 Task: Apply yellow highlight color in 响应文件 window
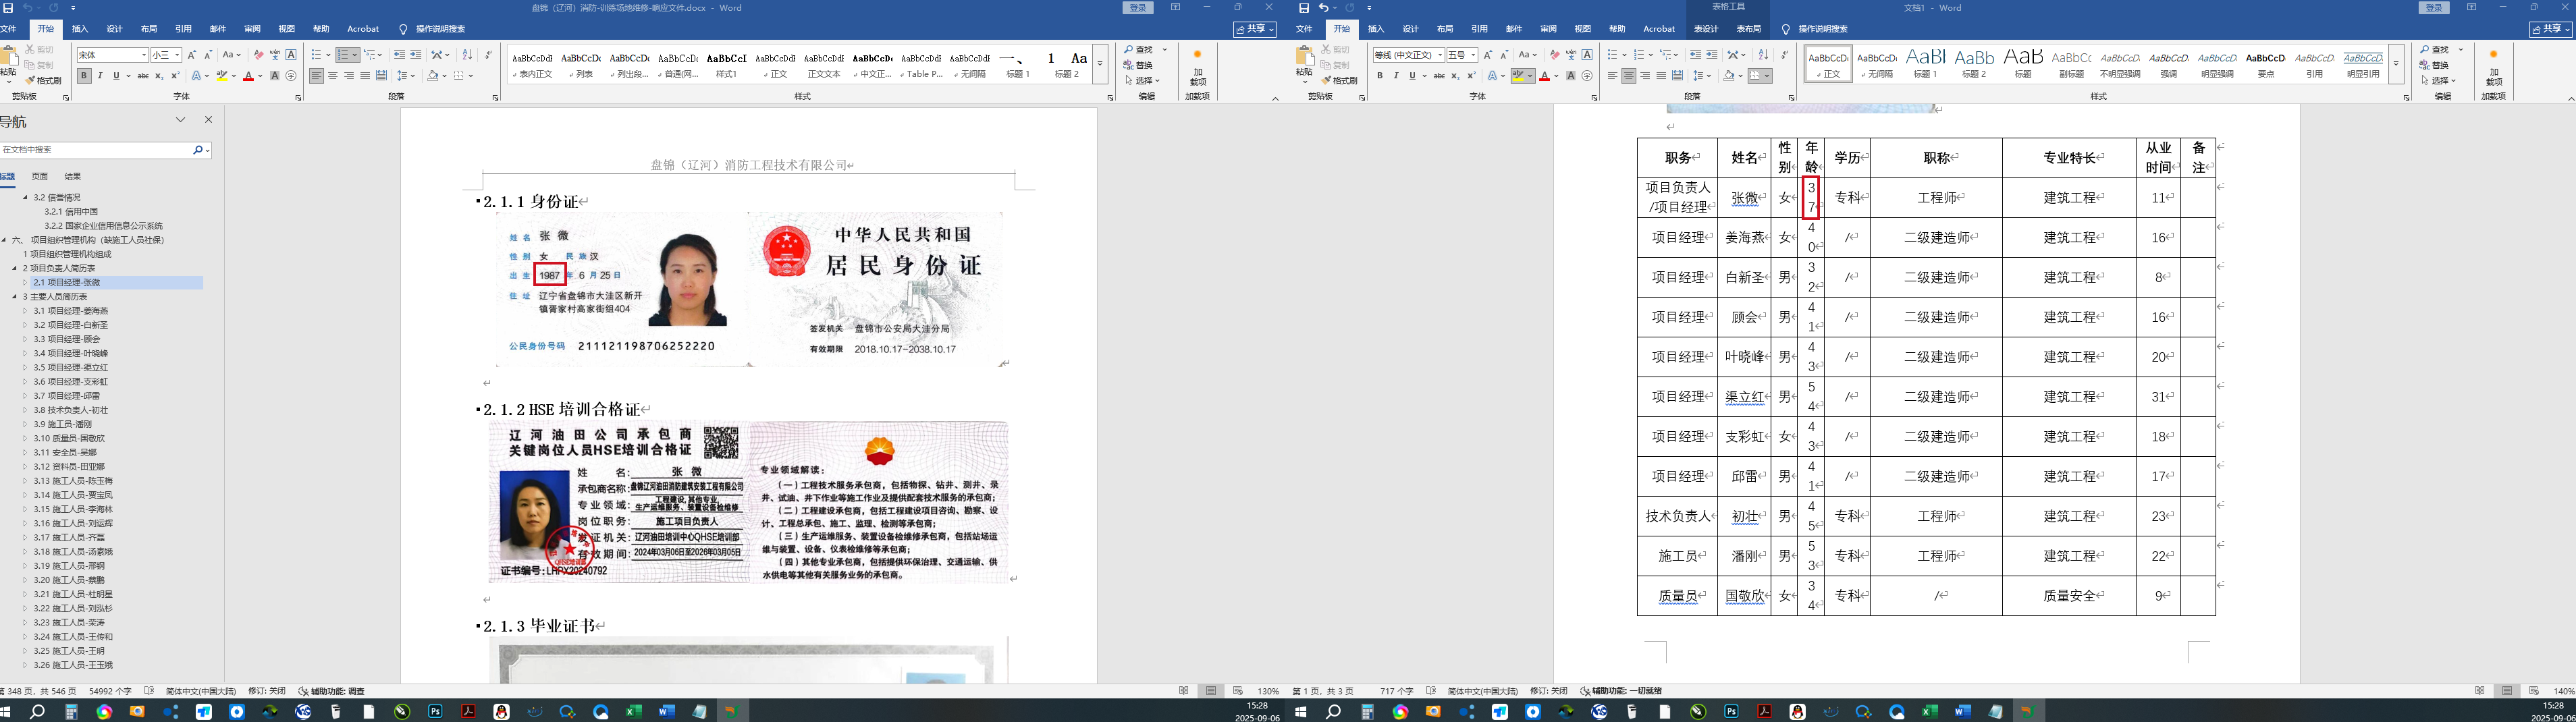[221, 76]
